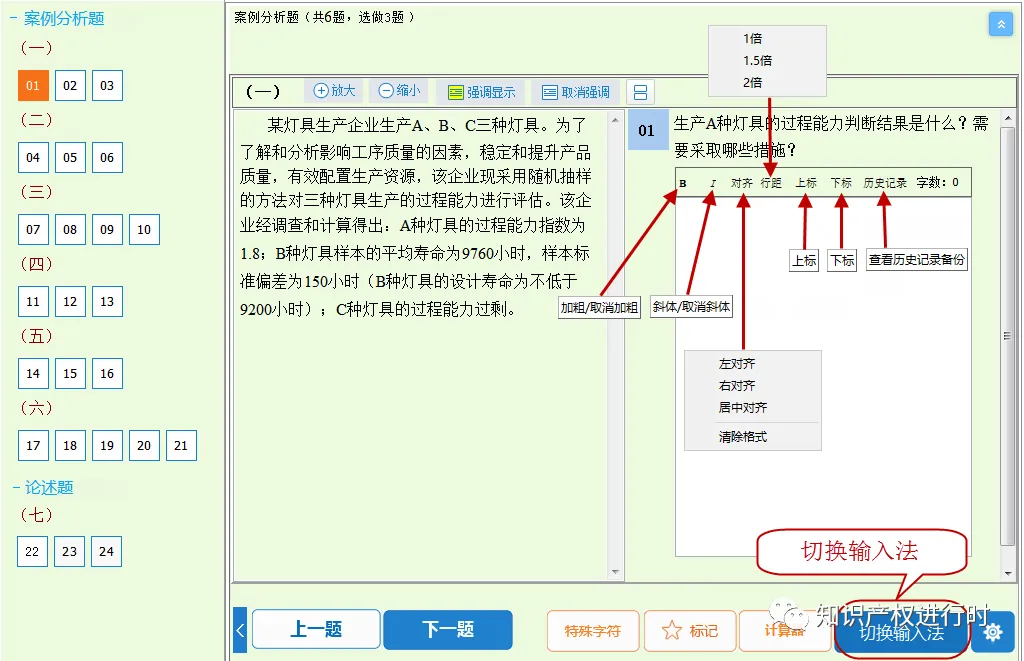Select the 缩小 zoom-out icon
Screen dimensions: 1024x661
coord(398,91)
